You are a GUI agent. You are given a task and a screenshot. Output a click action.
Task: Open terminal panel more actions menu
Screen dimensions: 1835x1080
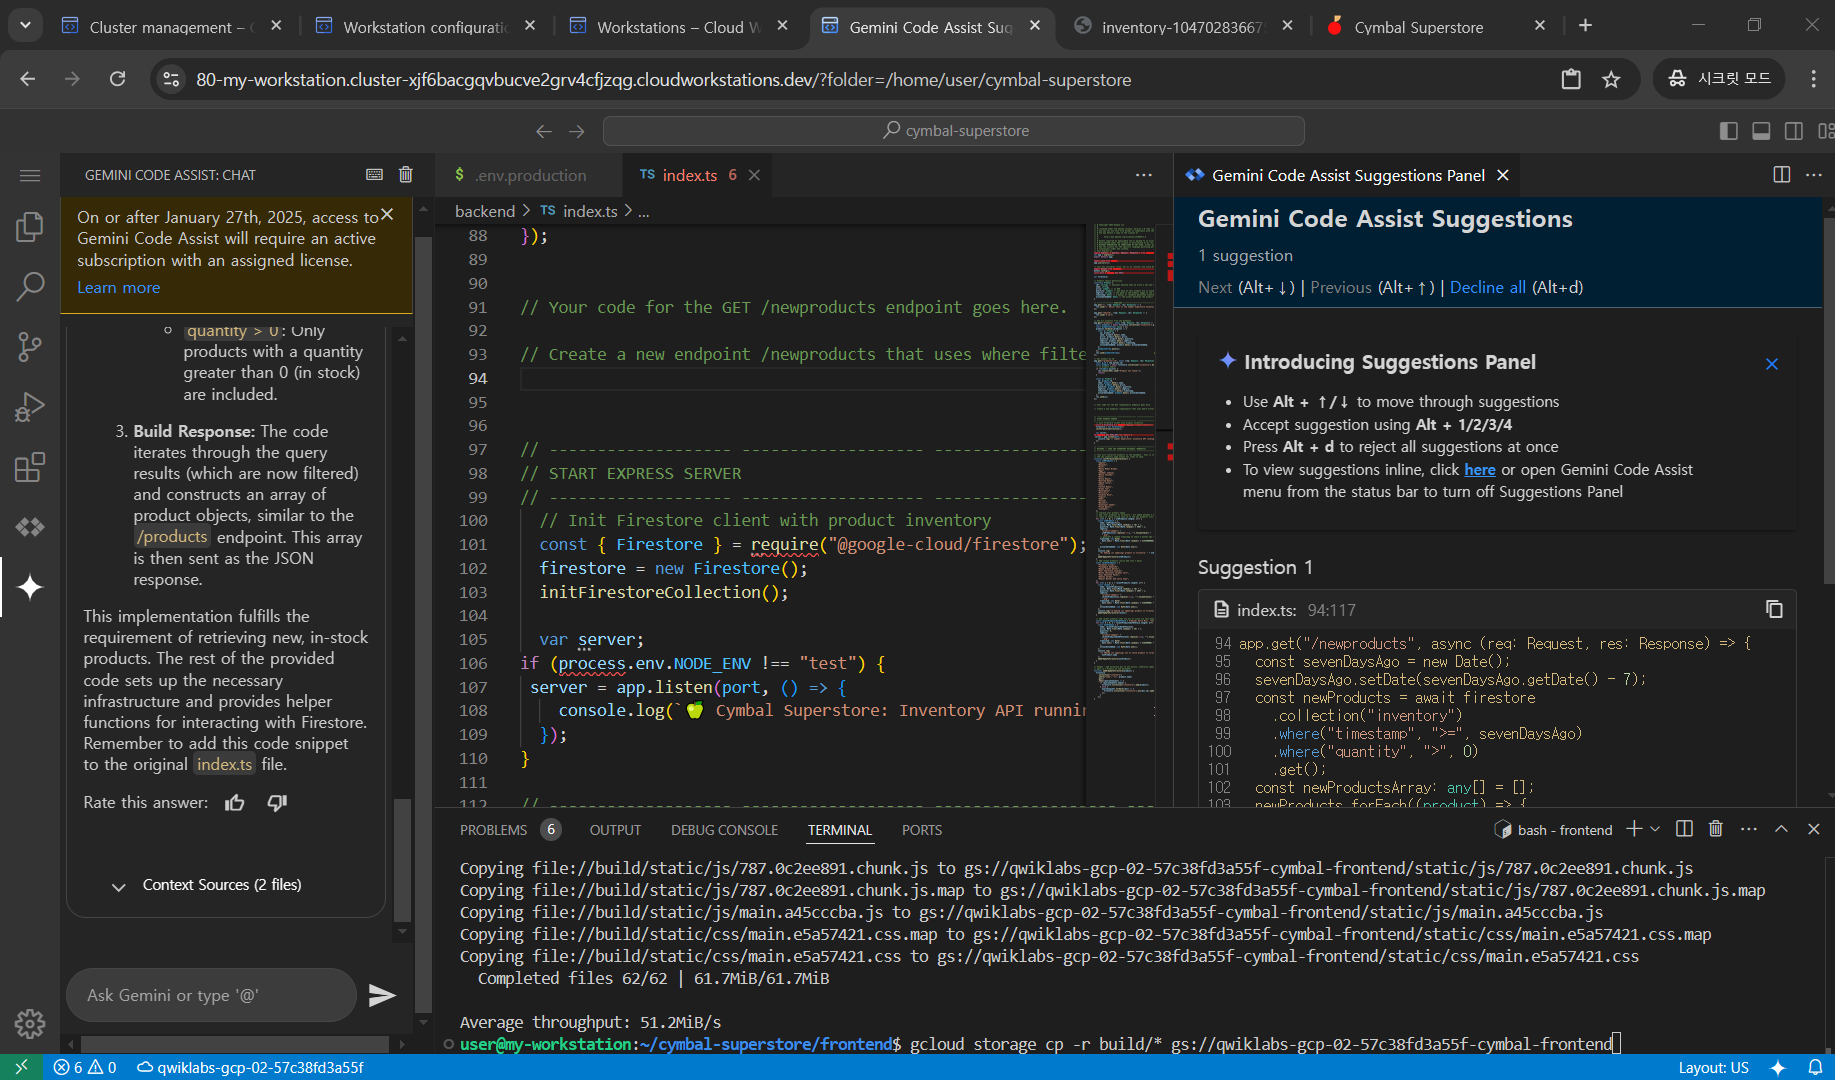pos(1749,829)
